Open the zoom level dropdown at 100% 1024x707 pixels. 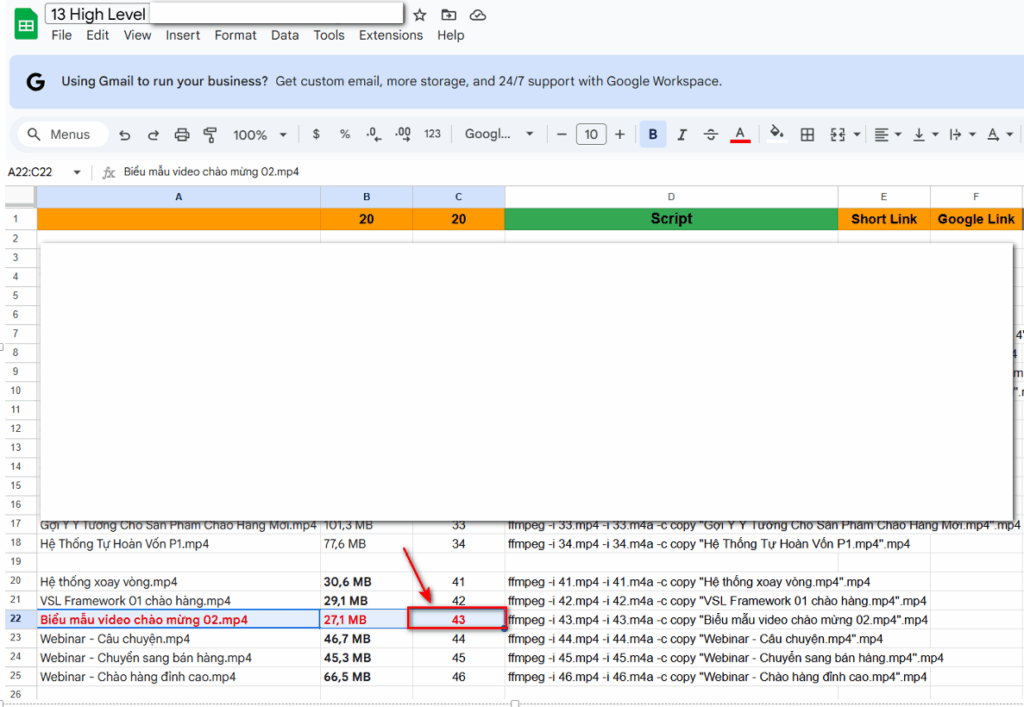click(259, 134)
